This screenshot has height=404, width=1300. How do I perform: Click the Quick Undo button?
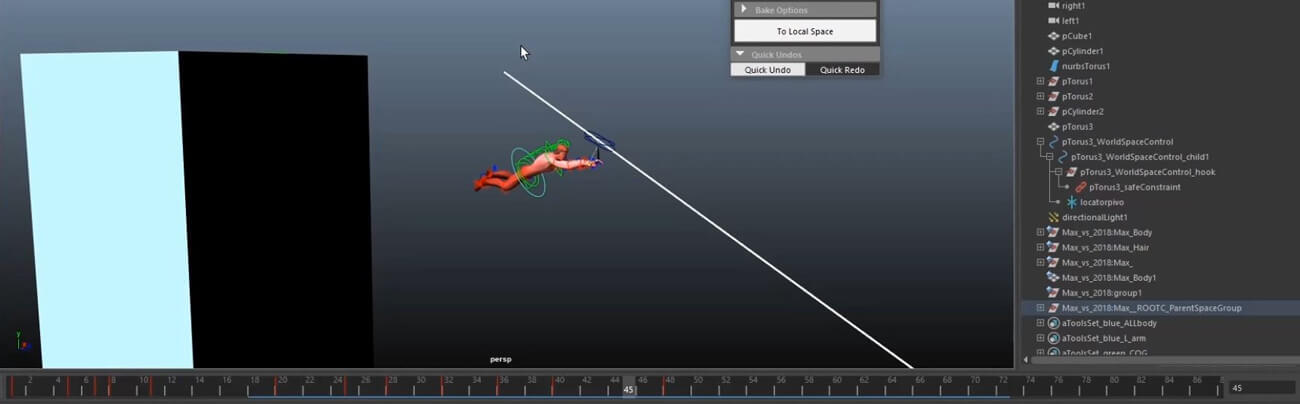click(x=767, y=70)
